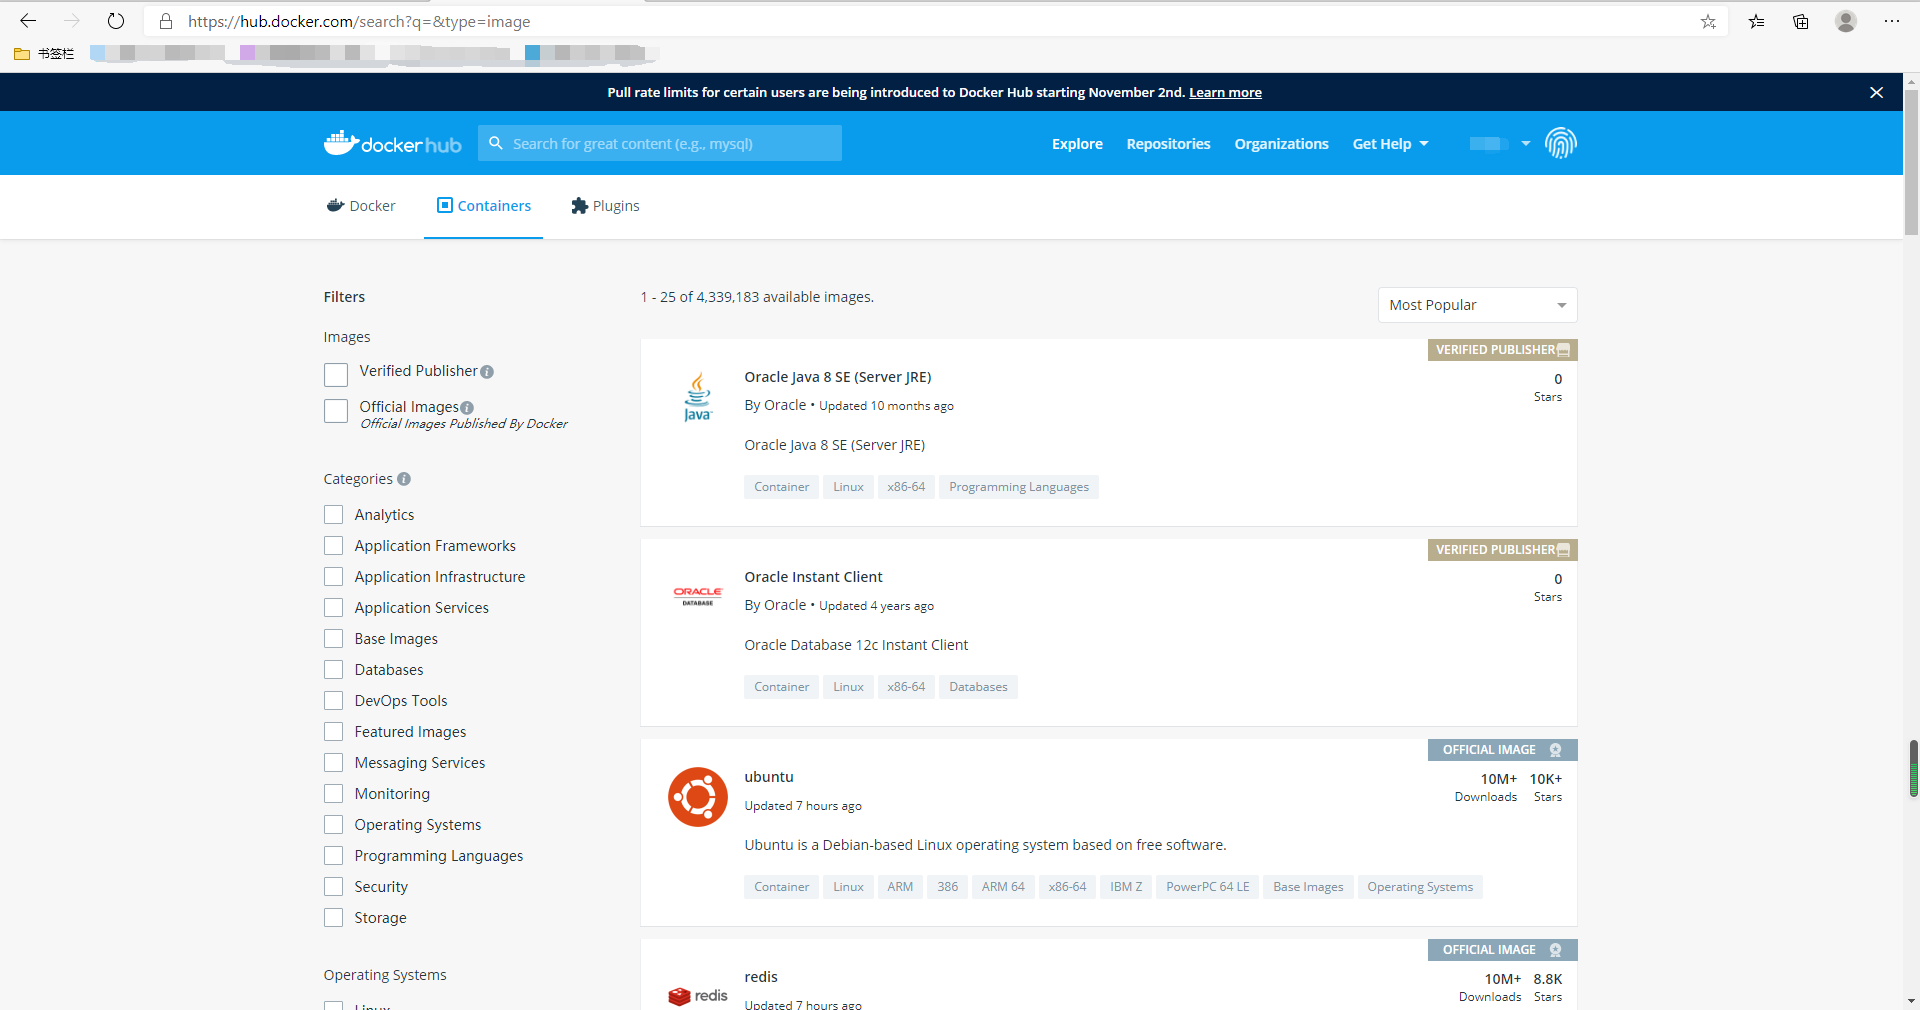Click the Oracle Java image logo
The width and height of the screenshot is (1920, 1010).
point(697,397)
